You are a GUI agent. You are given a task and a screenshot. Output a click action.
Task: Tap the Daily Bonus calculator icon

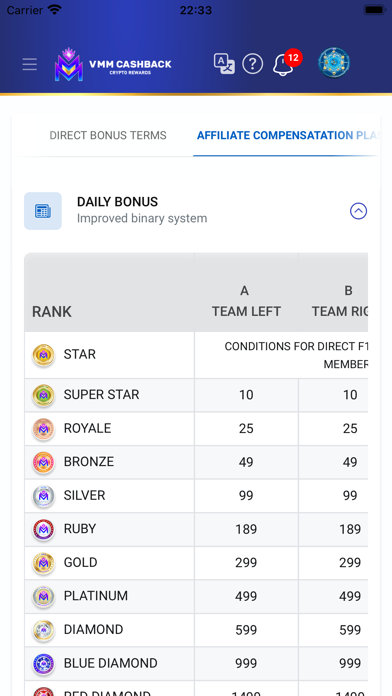(43, 211)
